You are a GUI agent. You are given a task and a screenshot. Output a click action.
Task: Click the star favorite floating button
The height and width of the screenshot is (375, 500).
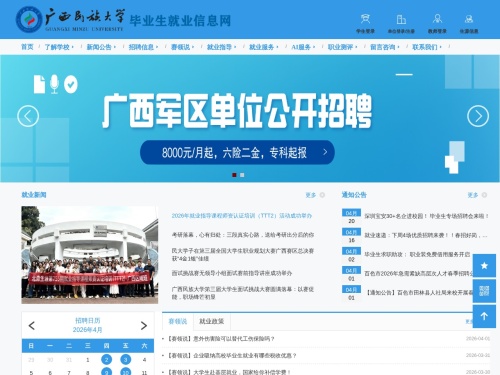coord(484,266)
